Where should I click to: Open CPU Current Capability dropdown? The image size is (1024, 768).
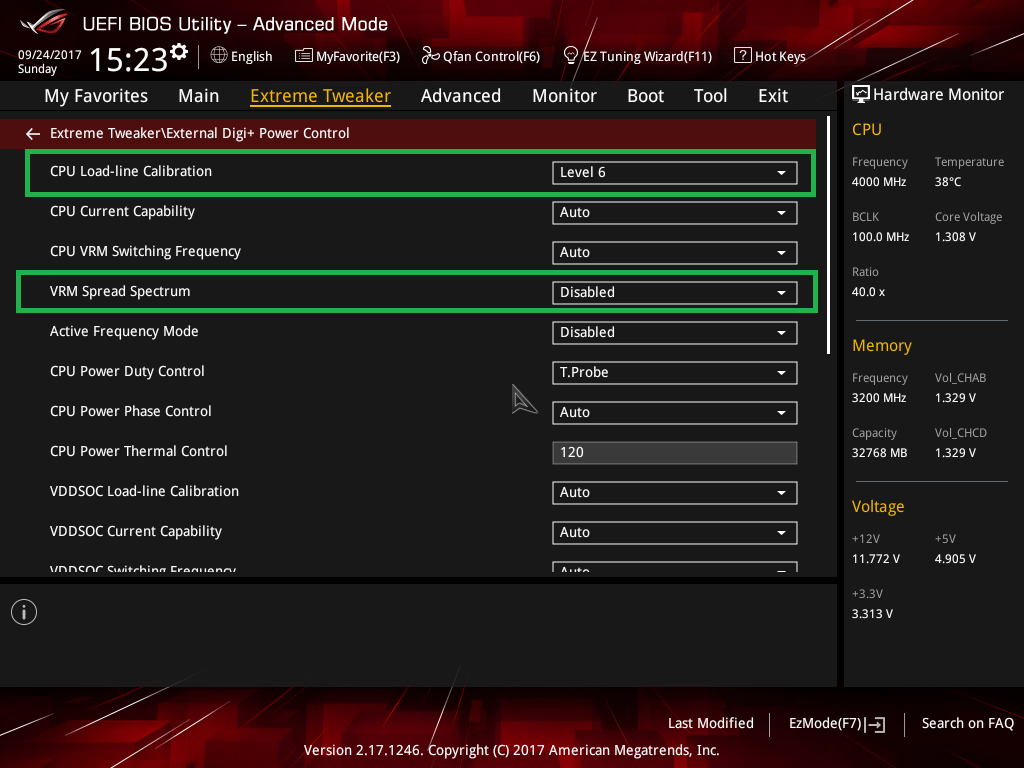coord(675,212)
